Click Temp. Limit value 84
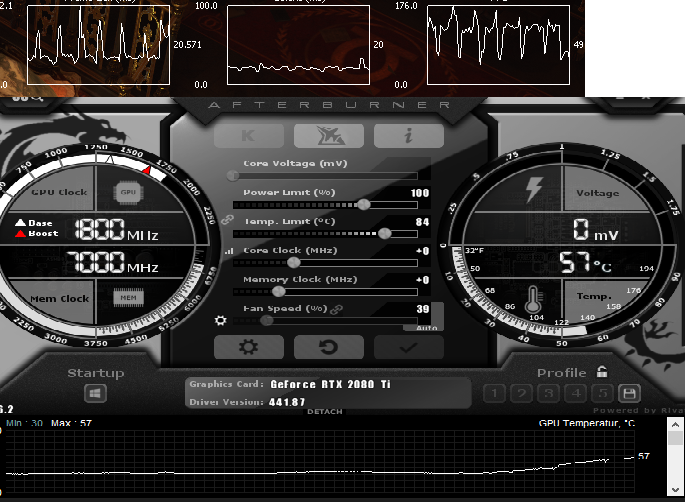 click(x=422, y=222)
